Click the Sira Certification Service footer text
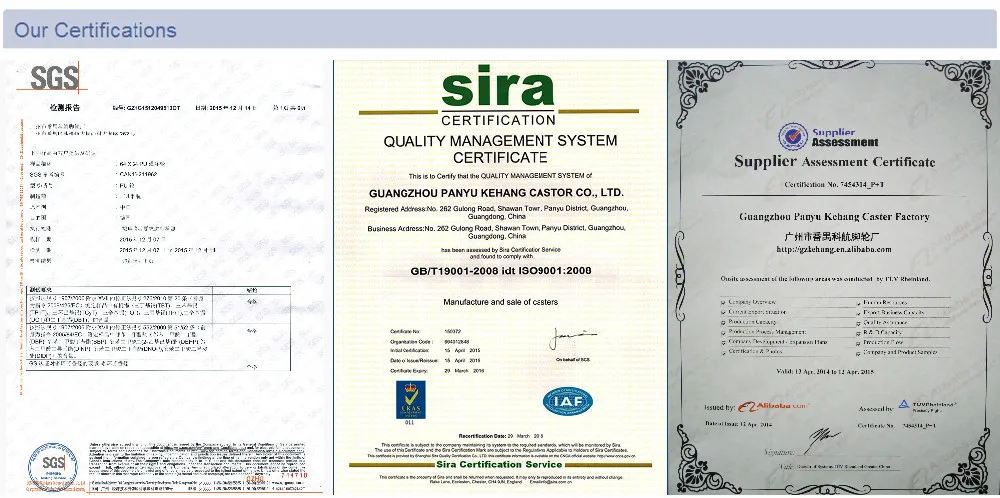 (x=499, y=464)
